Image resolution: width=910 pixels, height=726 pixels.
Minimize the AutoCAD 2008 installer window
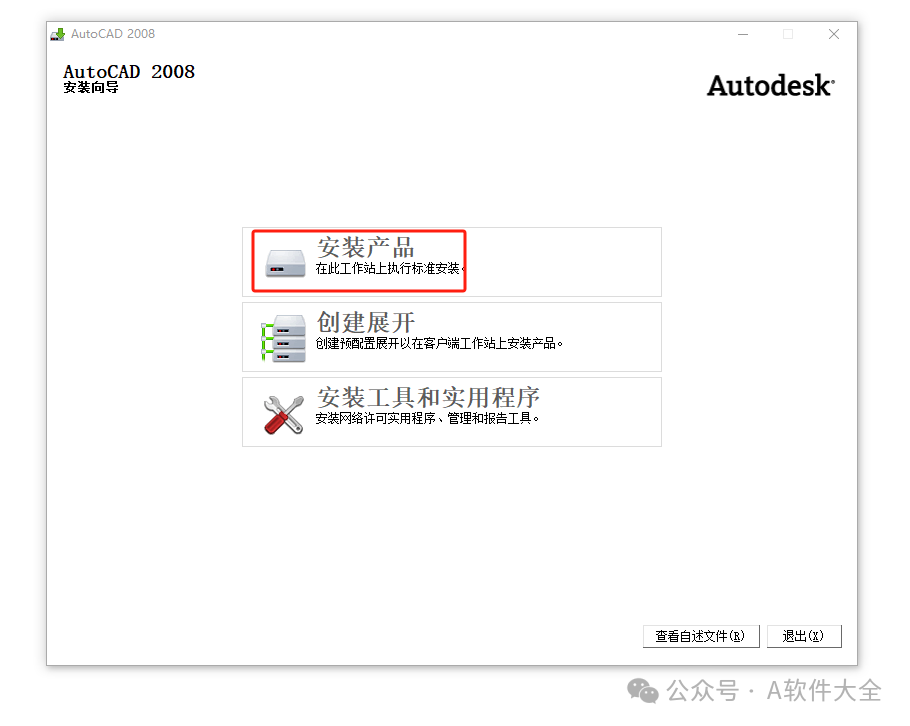tap(743, 34)
